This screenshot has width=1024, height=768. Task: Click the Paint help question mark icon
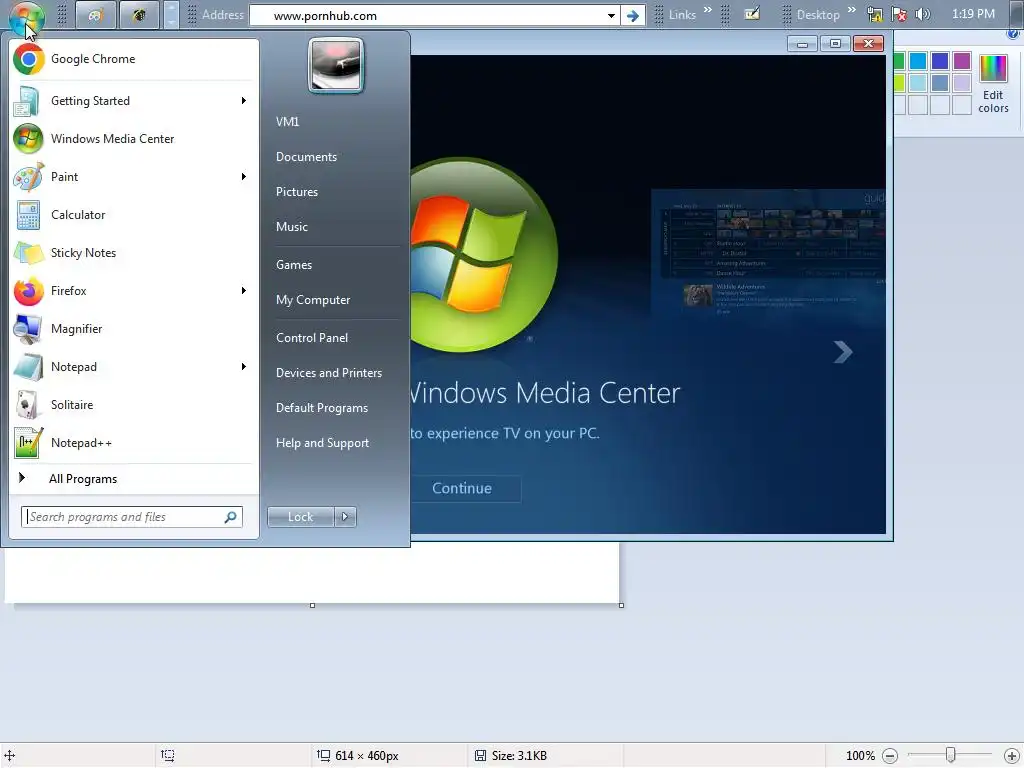pos(1014,34)
